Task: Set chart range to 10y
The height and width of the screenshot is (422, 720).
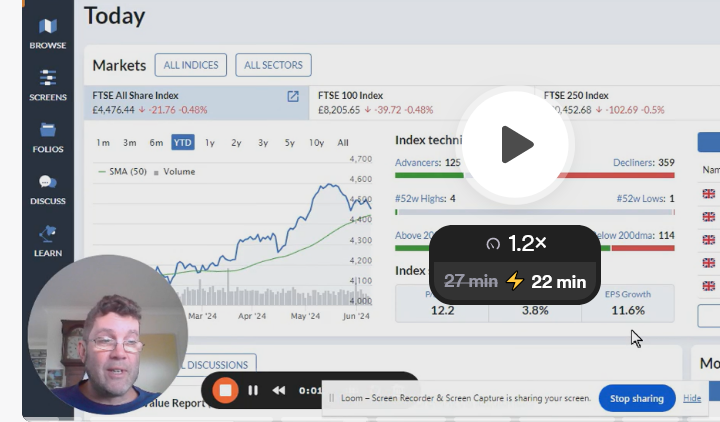Action: (x=316, y=142)
